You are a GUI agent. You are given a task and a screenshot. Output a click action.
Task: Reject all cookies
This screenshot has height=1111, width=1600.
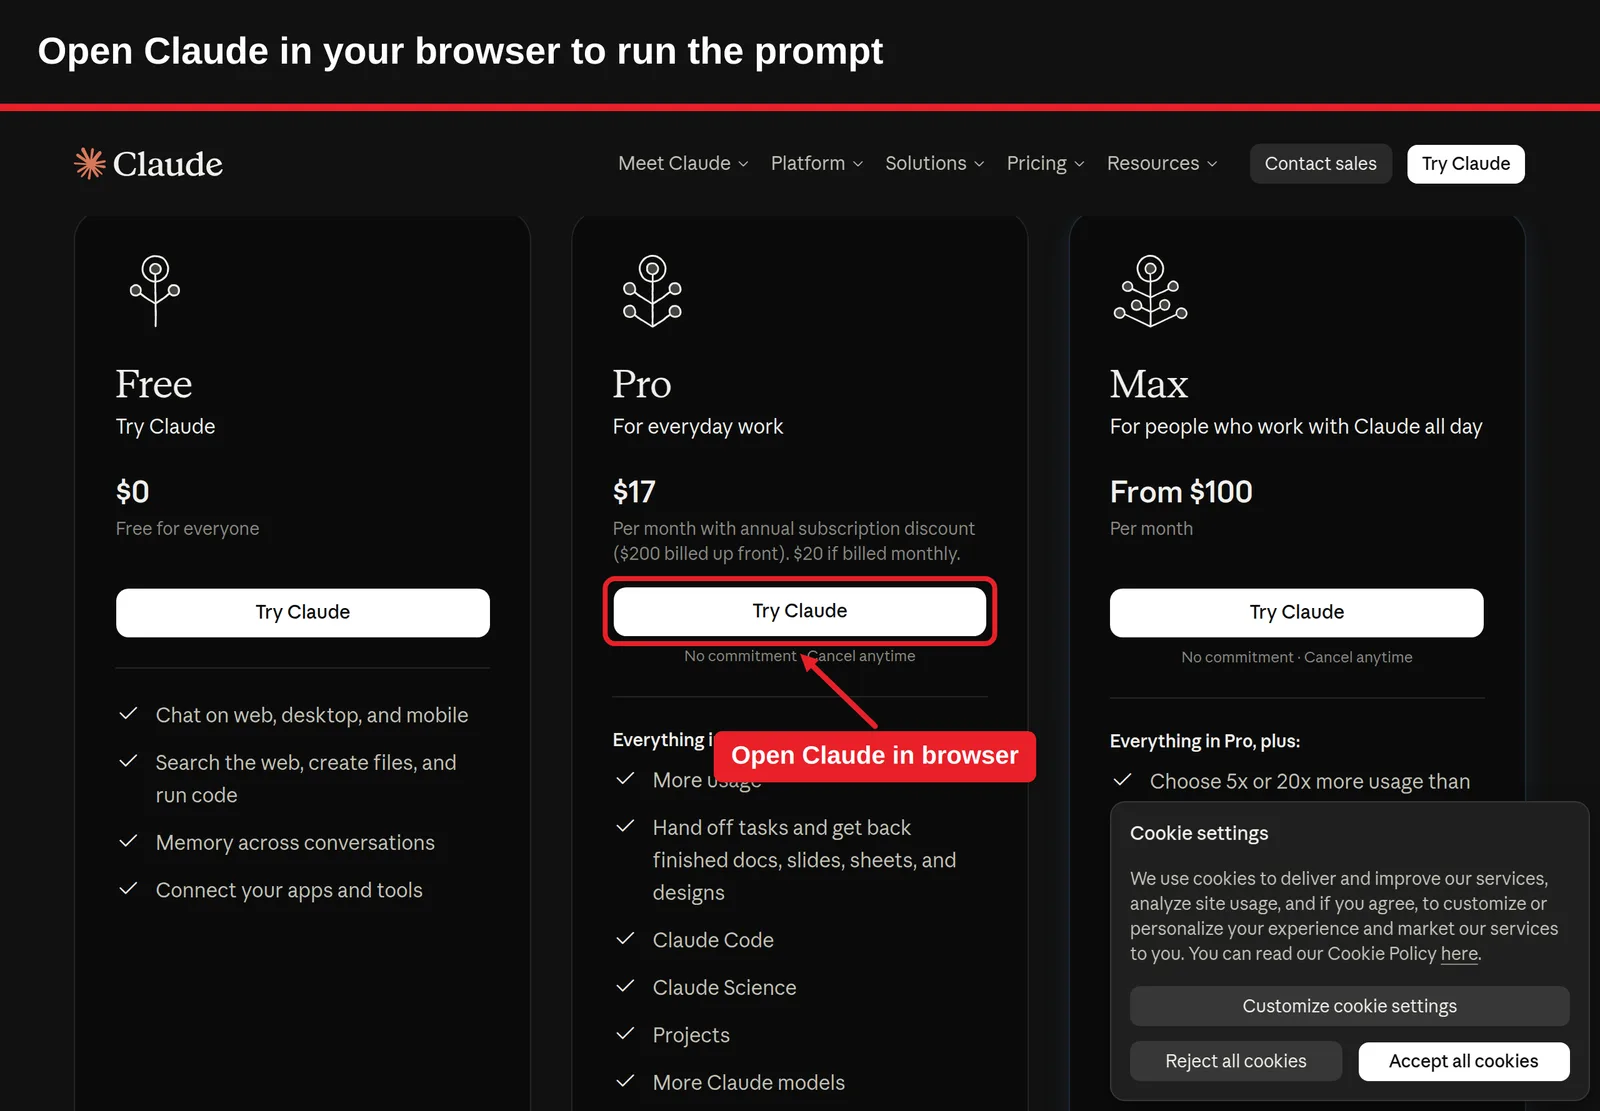point(1236,1061)
